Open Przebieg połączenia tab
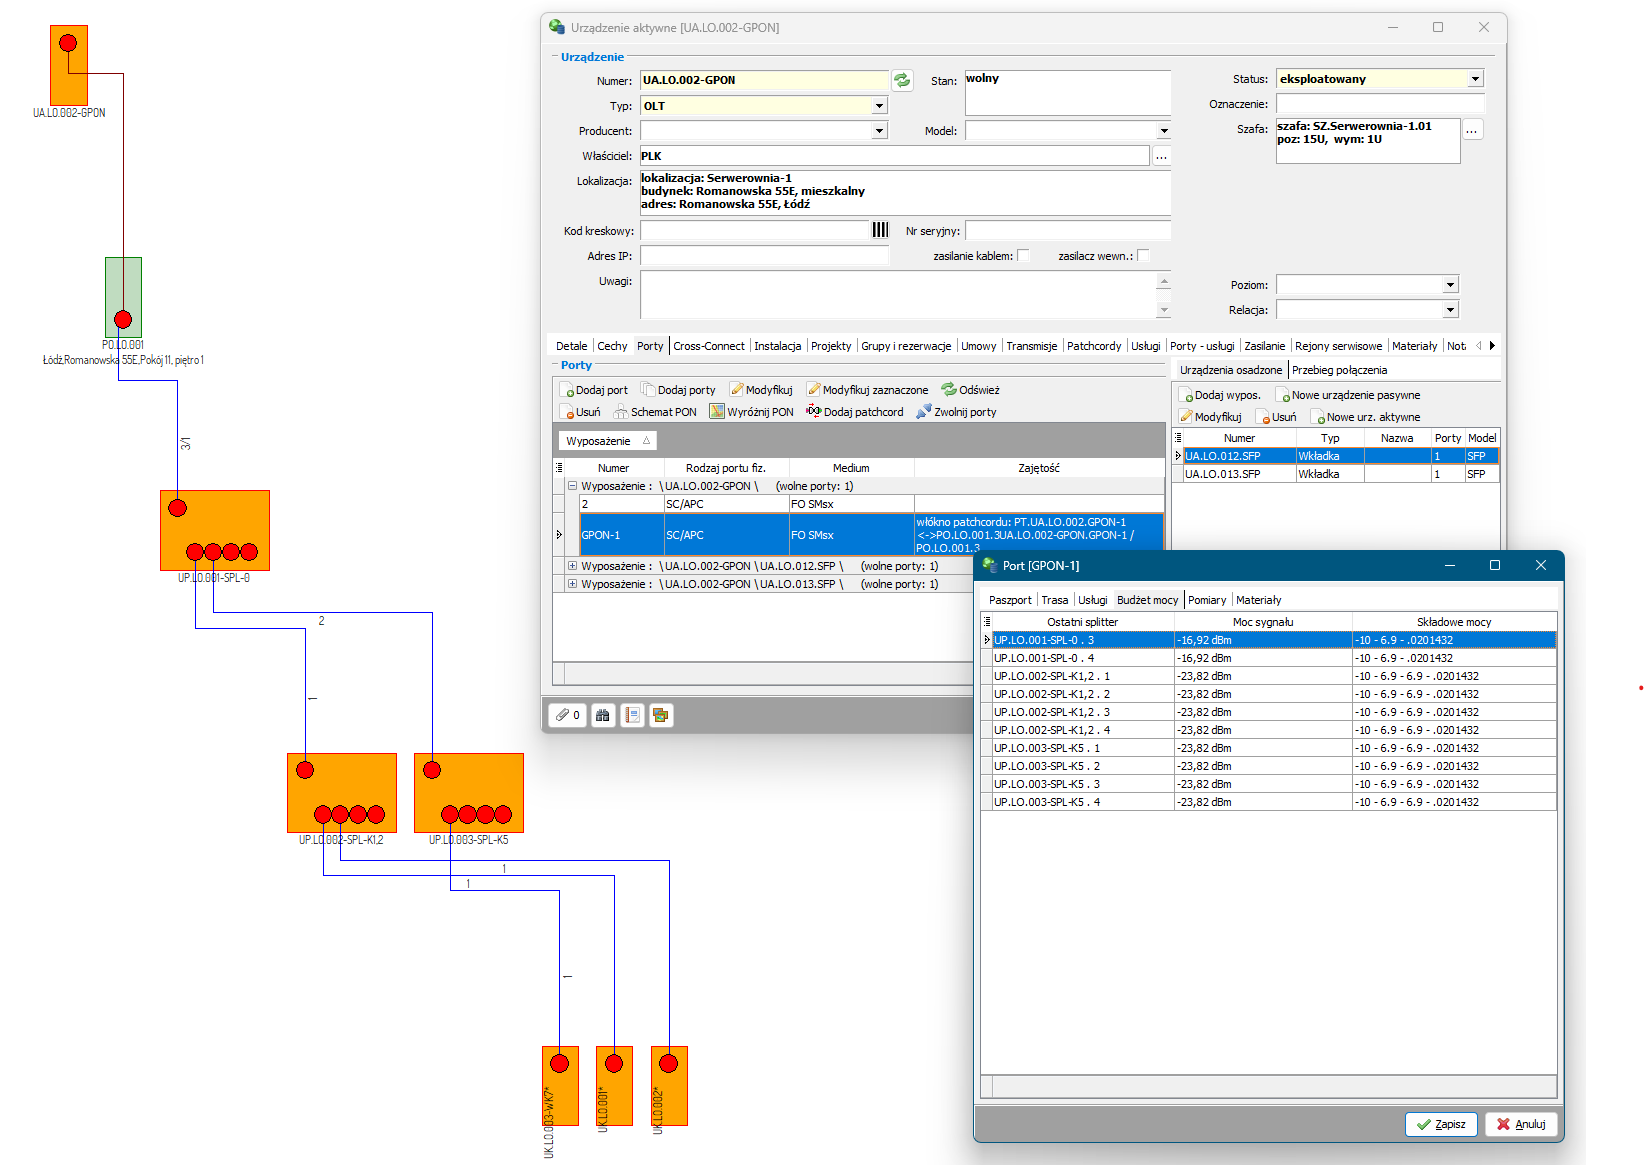This screenshot has height=1165, width=1644. pos(1339,370)
